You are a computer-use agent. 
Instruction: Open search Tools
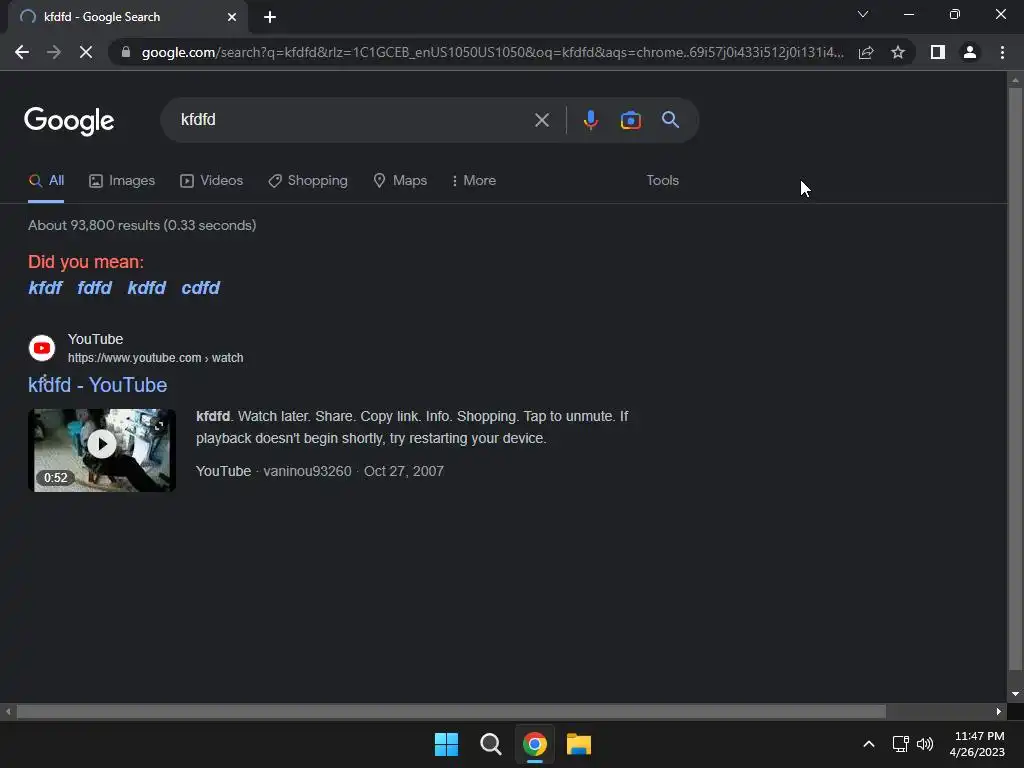[x=662, y=181]
